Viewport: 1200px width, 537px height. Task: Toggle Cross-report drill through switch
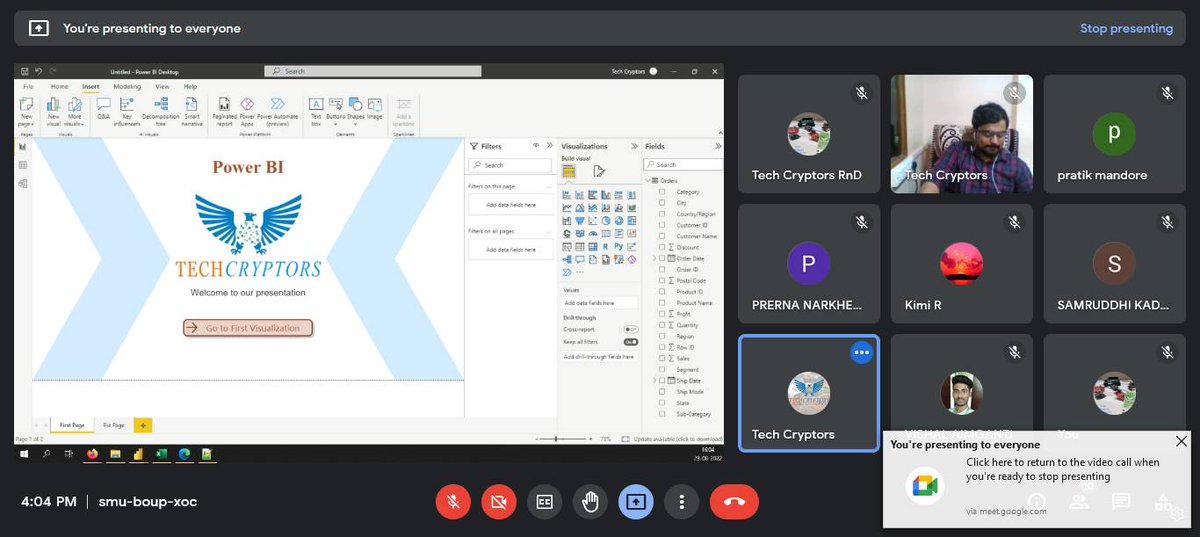click(x=631, y=329)
